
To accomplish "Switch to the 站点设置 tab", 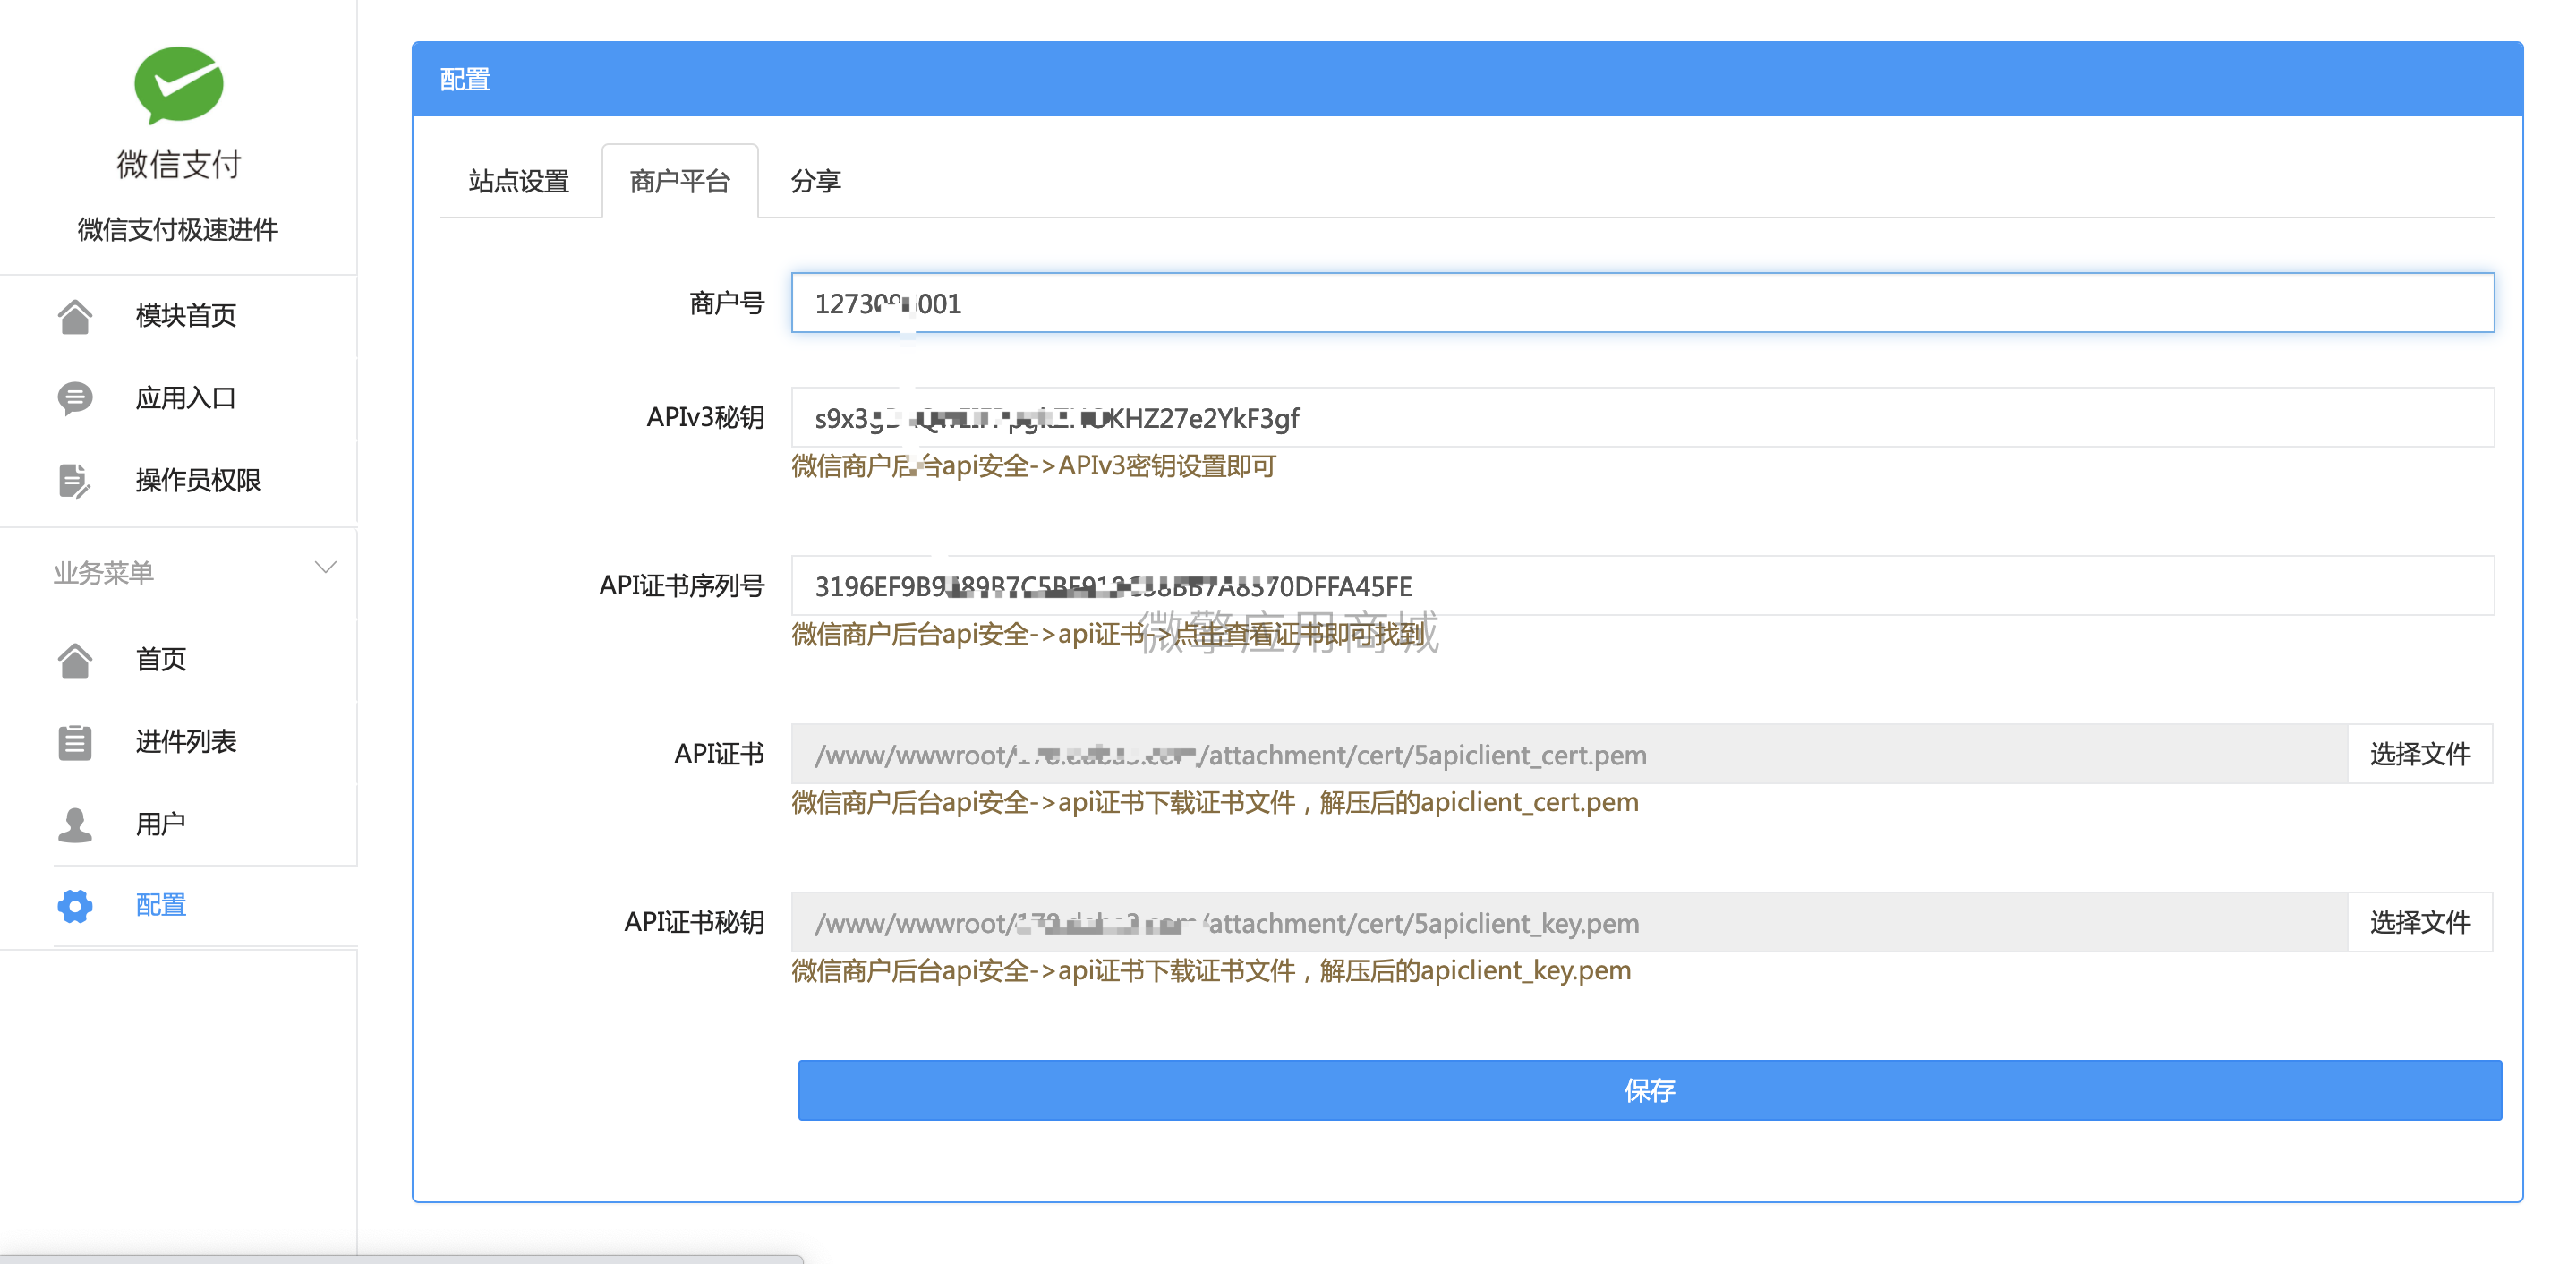I will (519, 182).
